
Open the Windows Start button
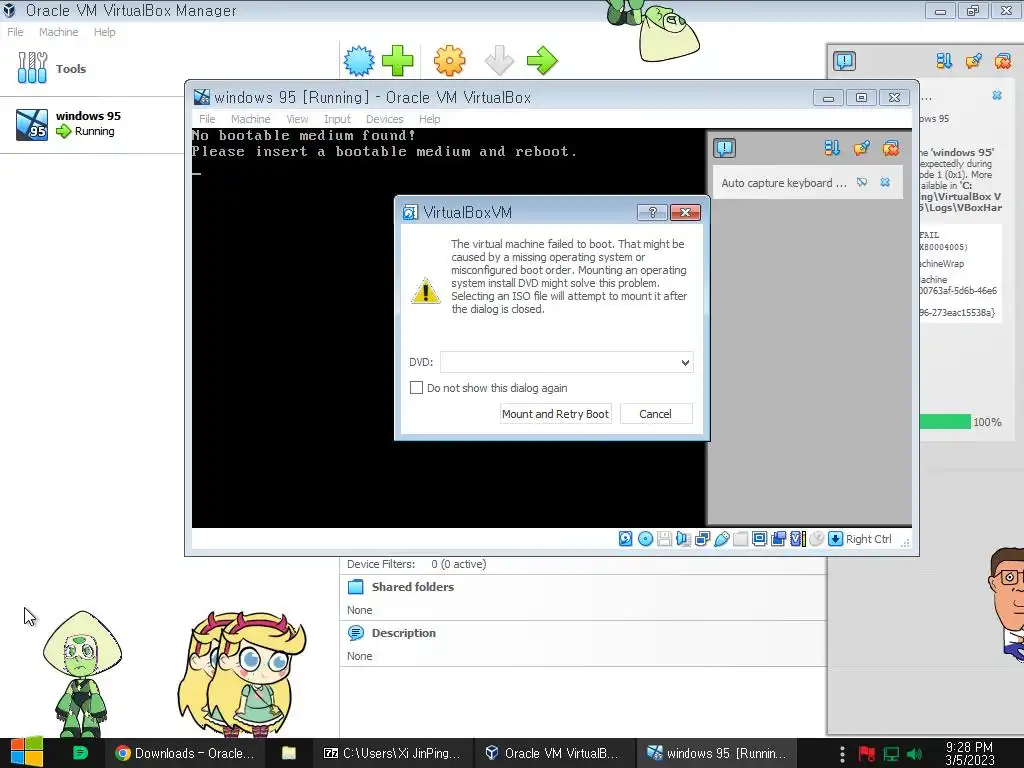(27, 752)
